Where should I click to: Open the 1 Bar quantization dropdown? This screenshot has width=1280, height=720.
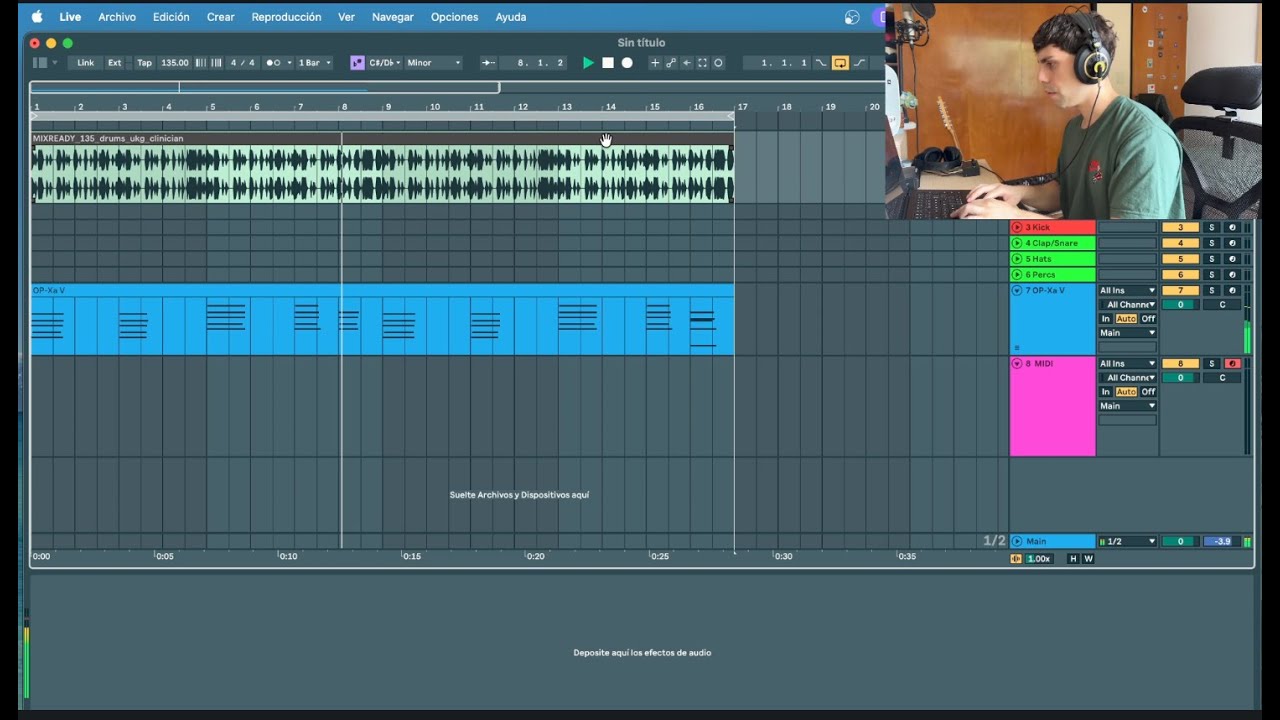tap(314, 62)
